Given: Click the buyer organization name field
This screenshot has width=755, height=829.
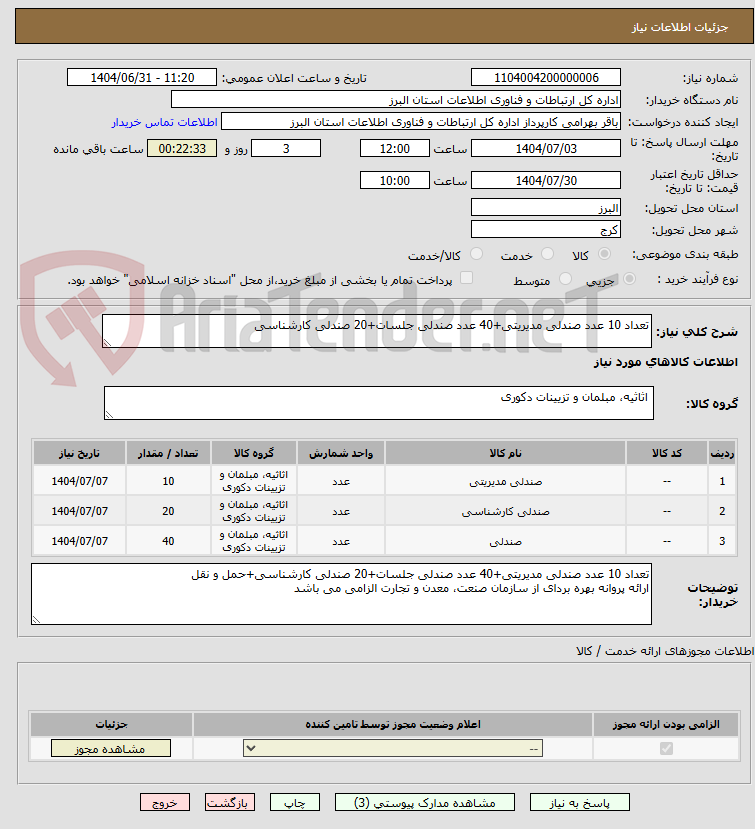Looking at the screenshot, I should [x=395, y=100].
